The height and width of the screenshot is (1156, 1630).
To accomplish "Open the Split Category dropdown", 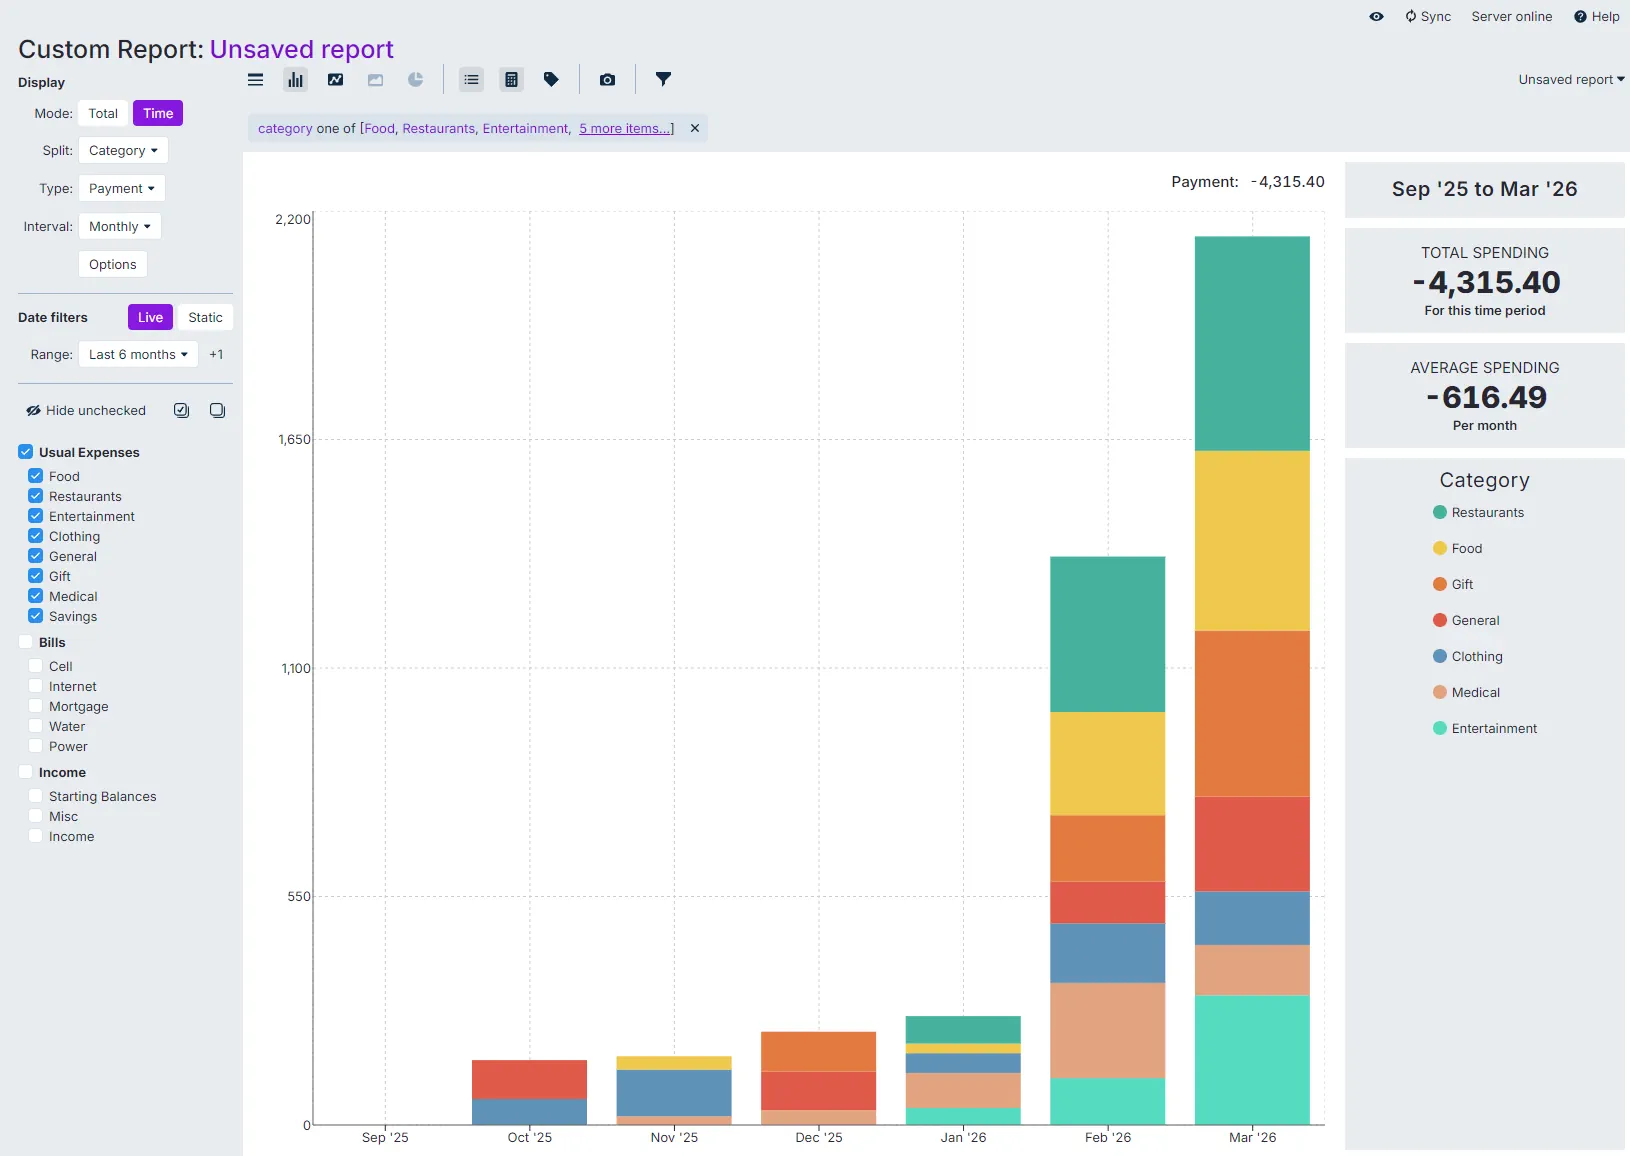I will tap(123, 151).
